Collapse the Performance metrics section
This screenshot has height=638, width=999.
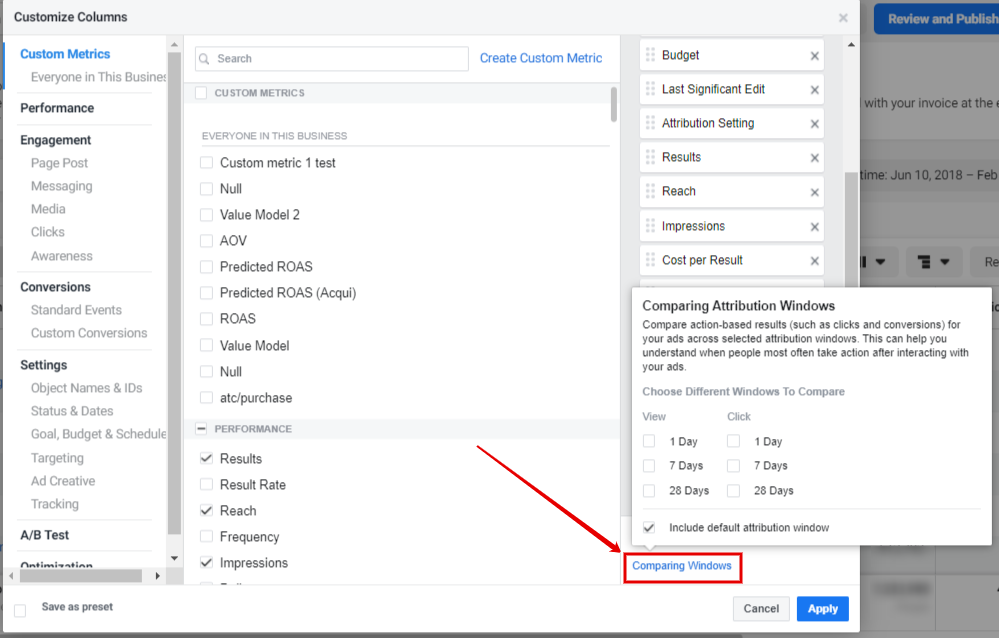coord(201,429)
